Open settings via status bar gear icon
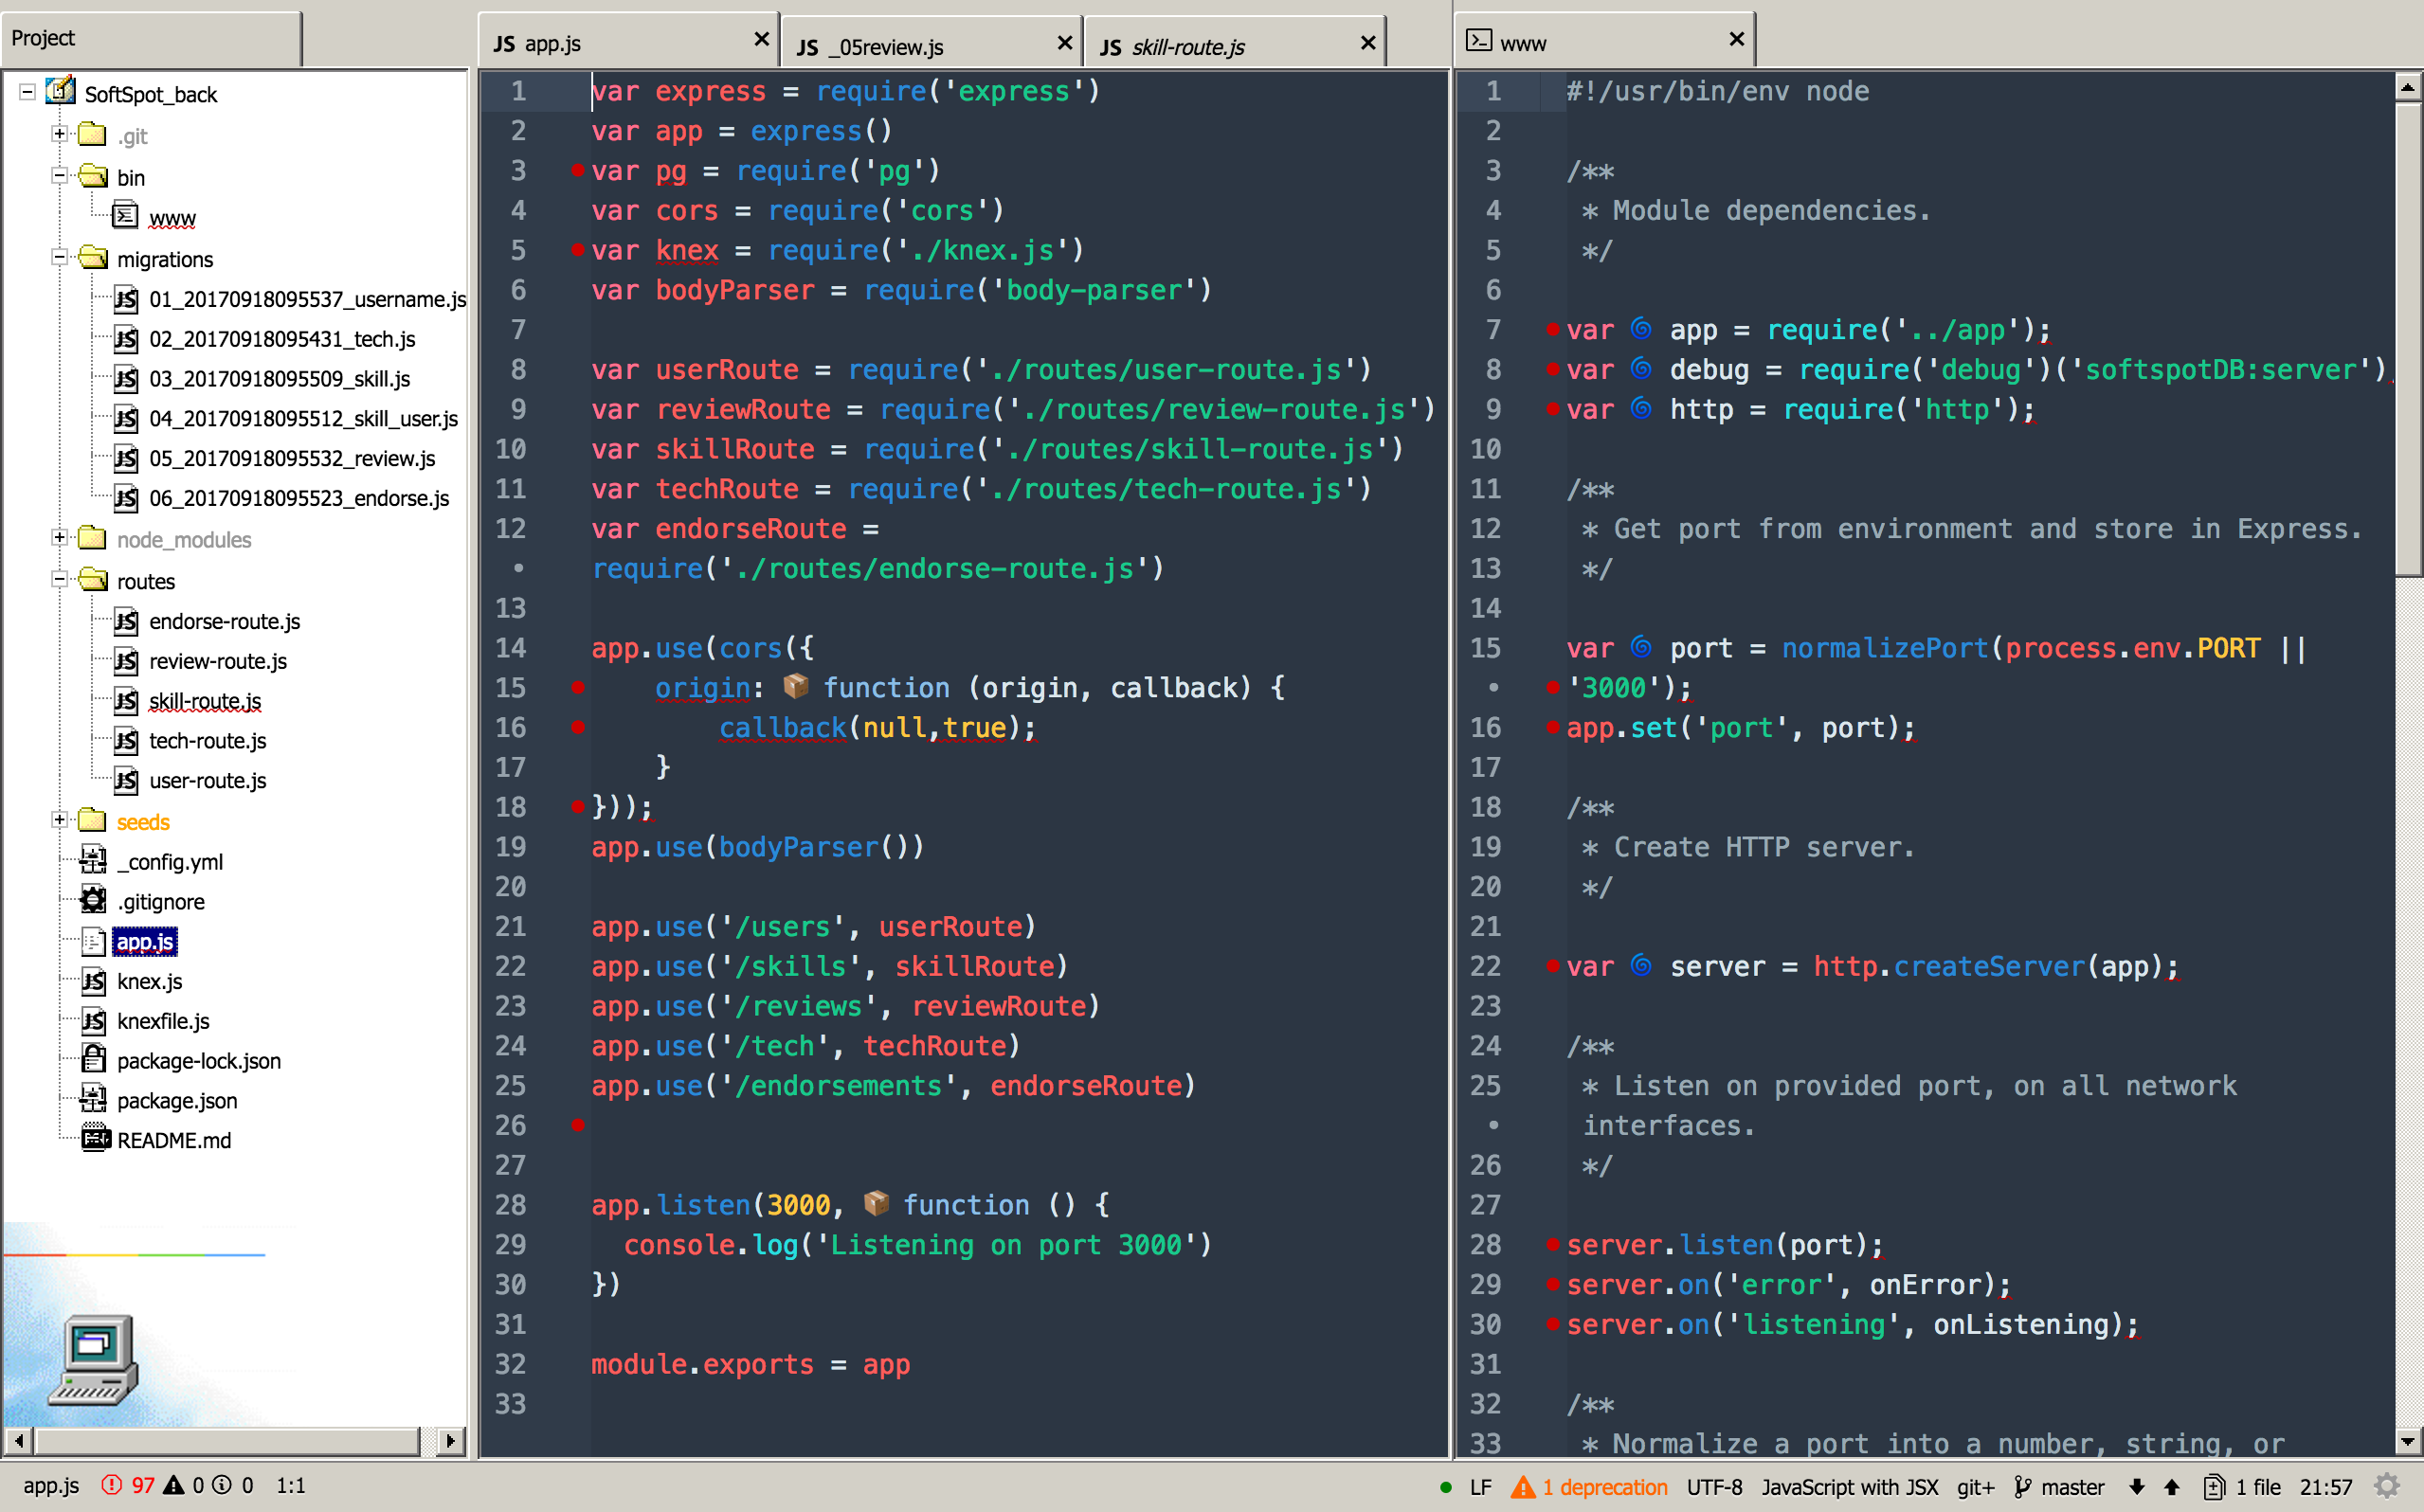 [x=2387, y=1486]
